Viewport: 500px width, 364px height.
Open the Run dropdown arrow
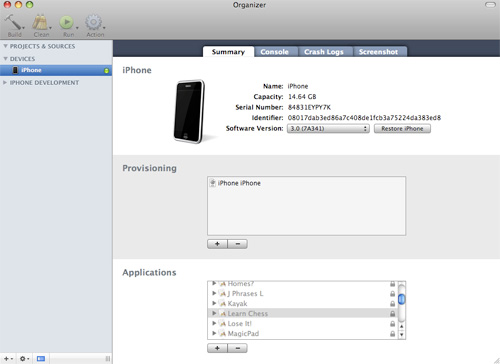[x=77, y=28]
